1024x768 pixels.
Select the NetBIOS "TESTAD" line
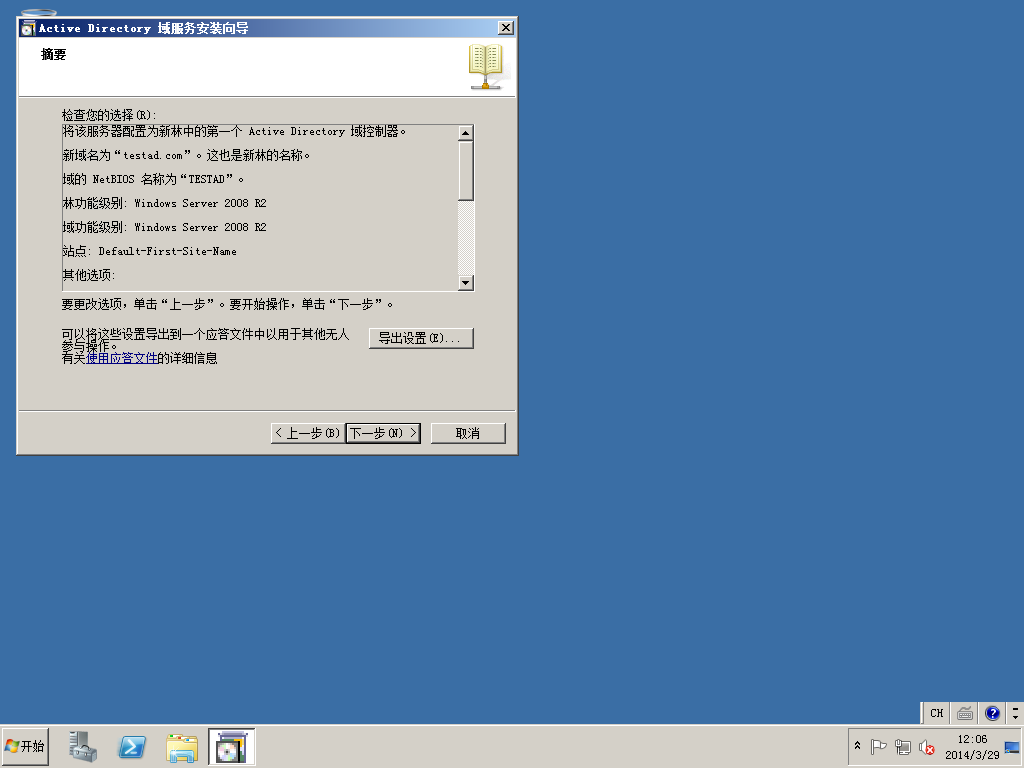click(153, 179)
